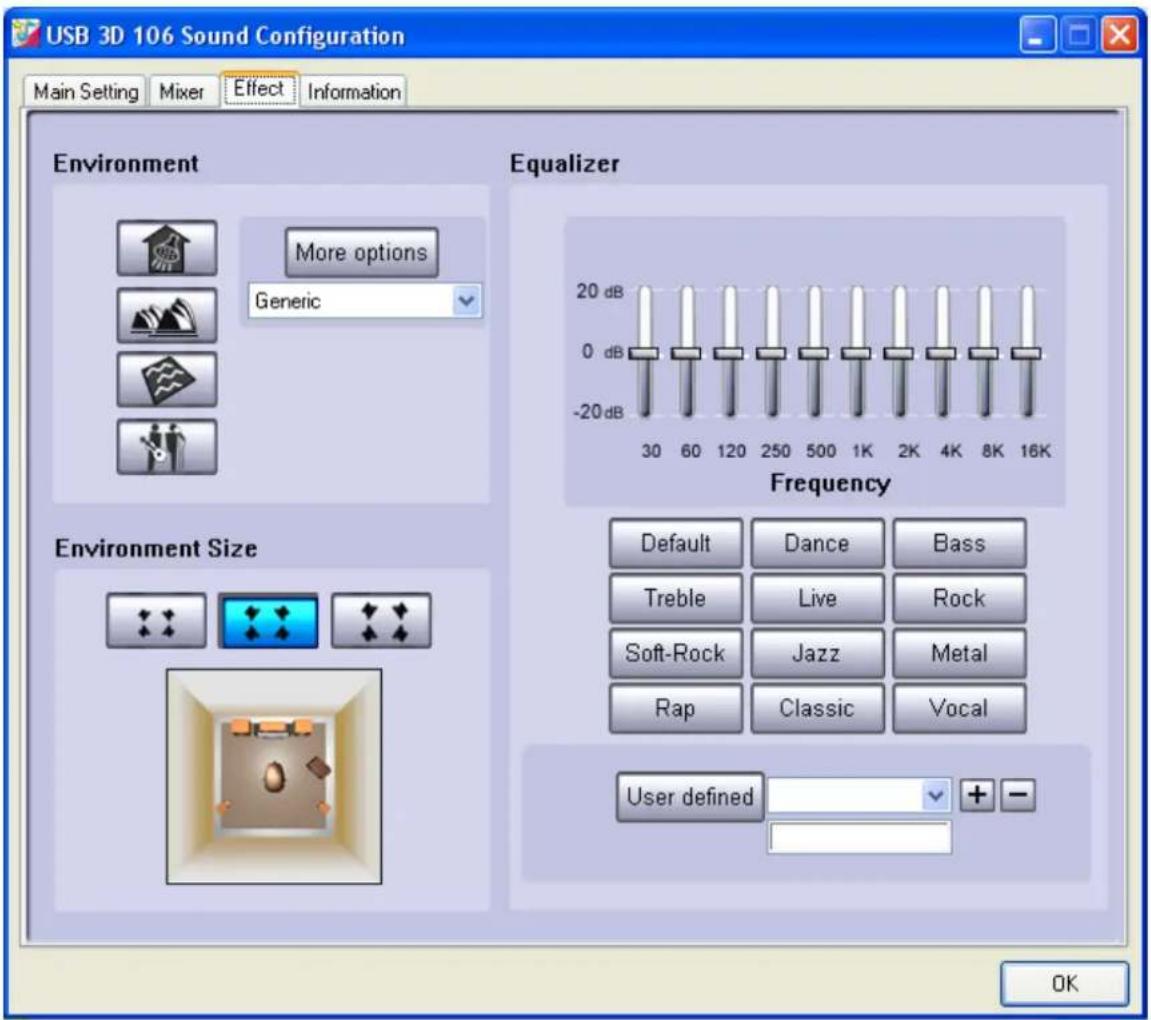This screenshot has width=1151, height=1020.
Task: Click the 60 Hz equalizer slider
Action: pyautogui.click(x=686, y=352)
